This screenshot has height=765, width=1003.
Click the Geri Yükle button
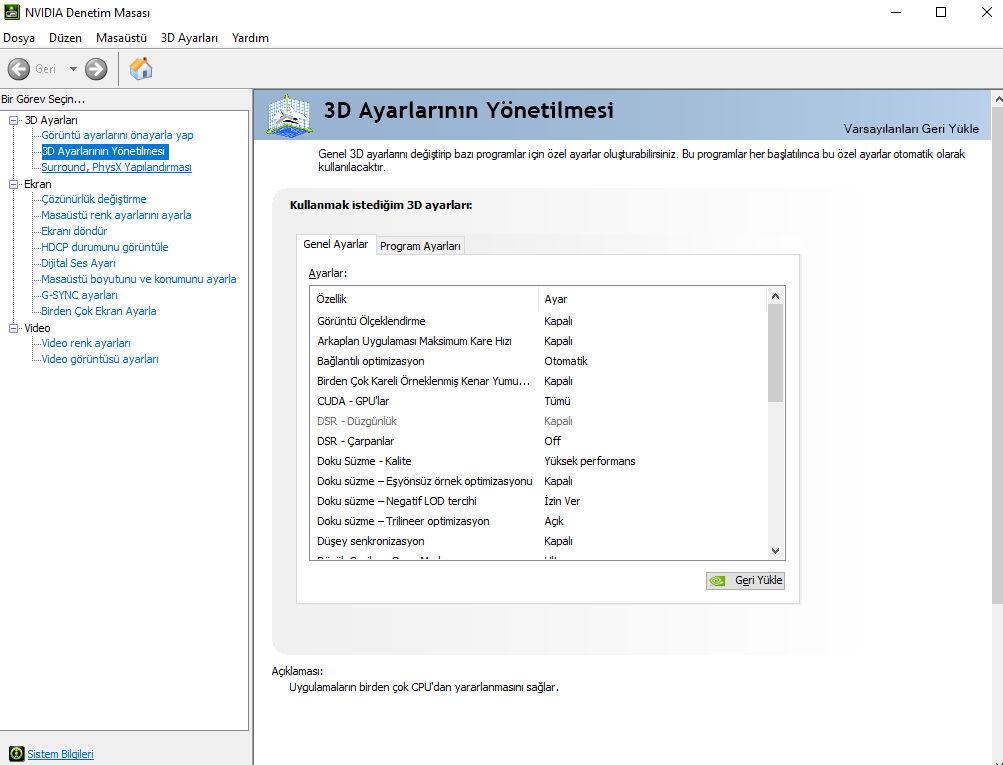(745, 580)
